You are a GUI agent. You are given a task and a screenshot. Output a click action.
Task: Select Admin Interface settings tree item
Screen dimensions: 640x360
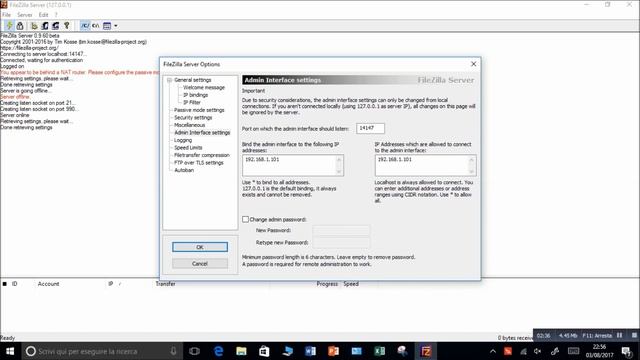tap(202, 133)
